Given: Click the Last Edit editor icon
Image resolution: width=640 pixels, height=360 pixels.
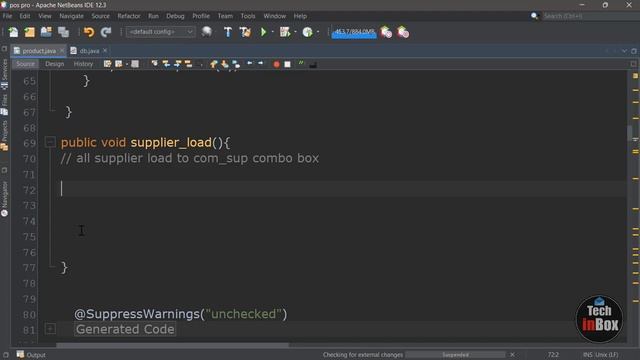Looking at the screenshot, I should click(x=107, y=64).
